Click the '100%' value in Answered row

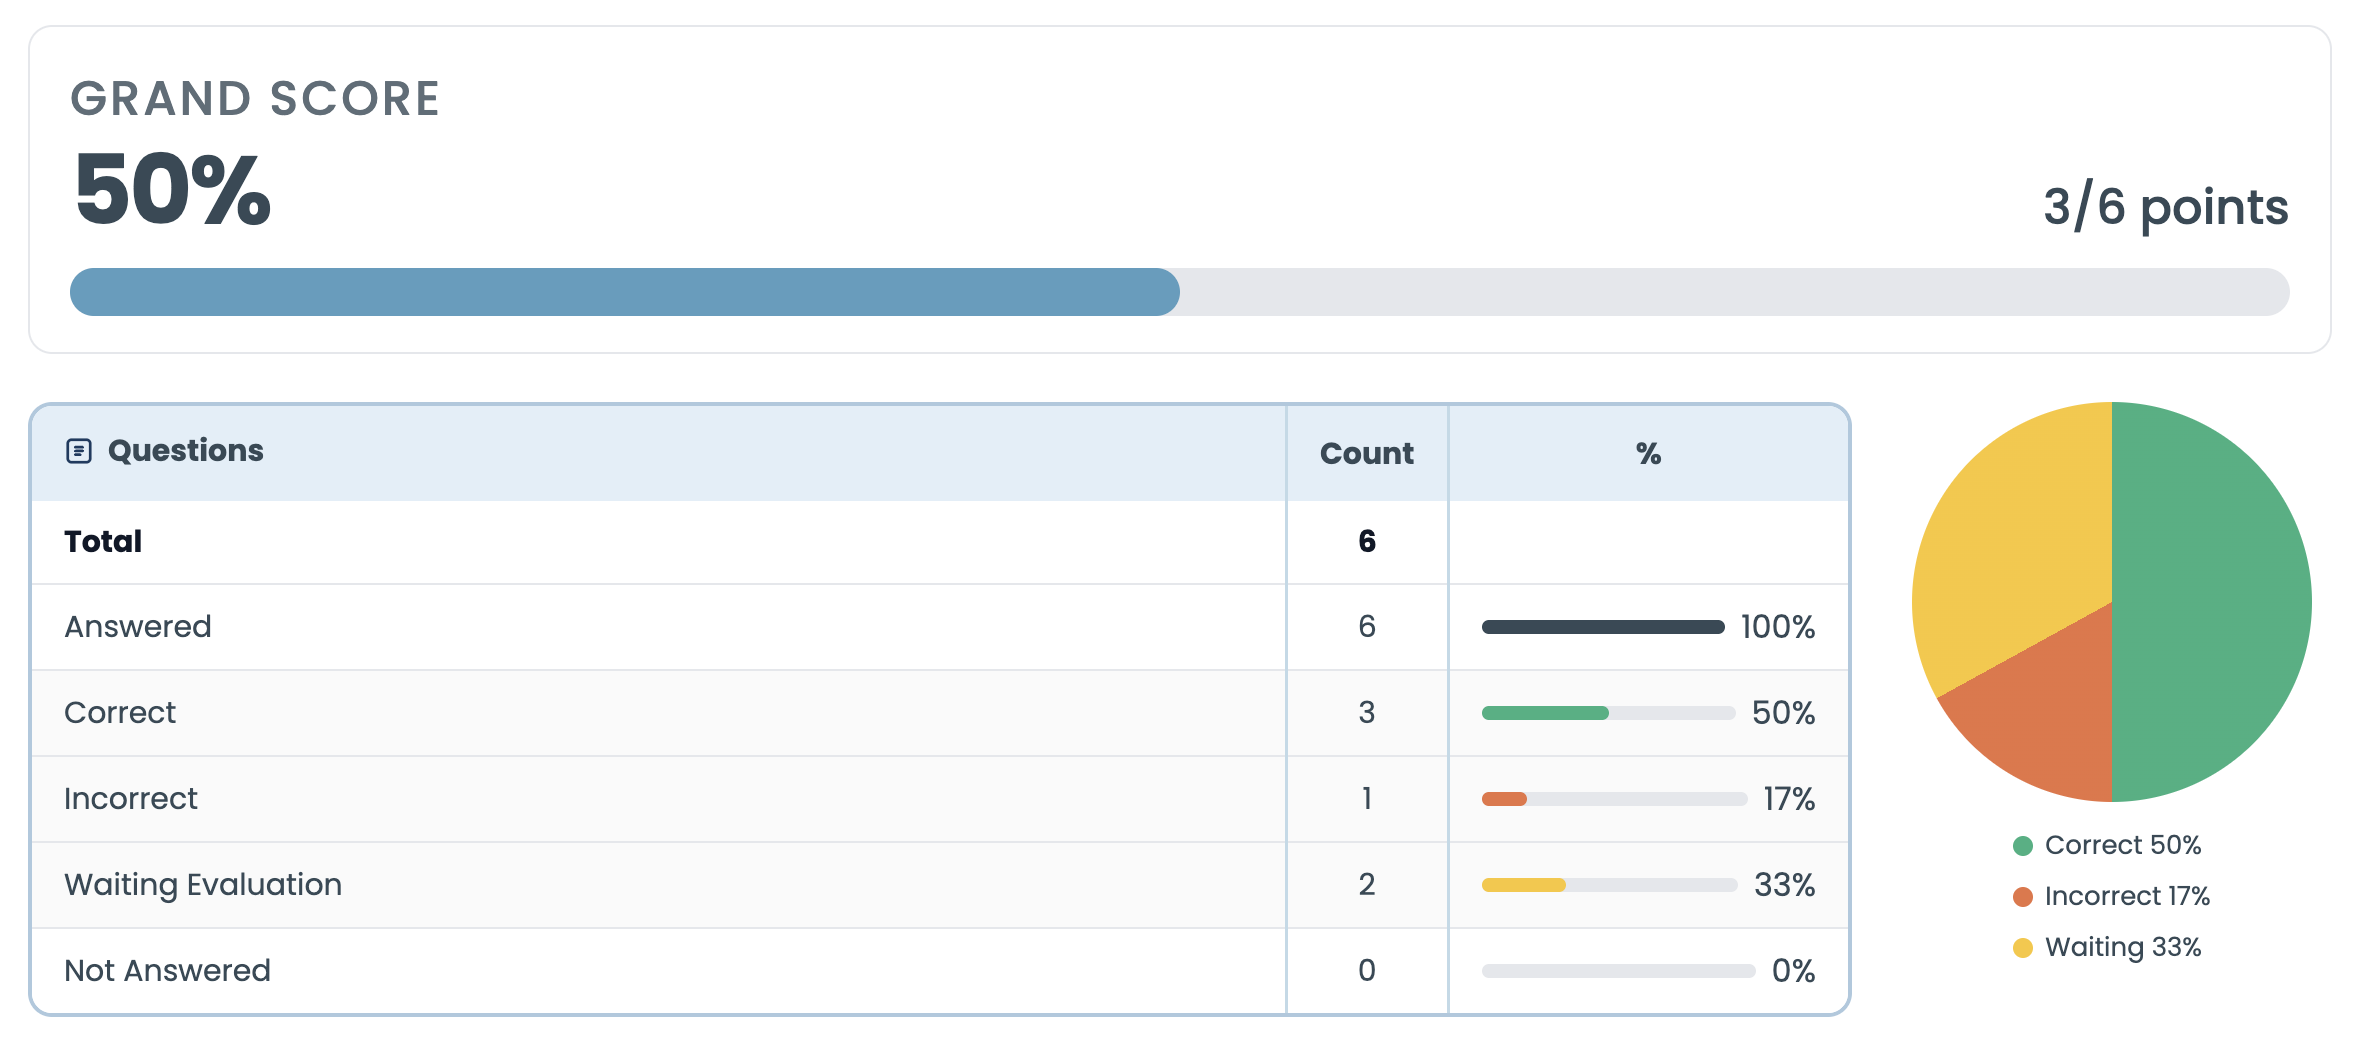coord(1778,627)
